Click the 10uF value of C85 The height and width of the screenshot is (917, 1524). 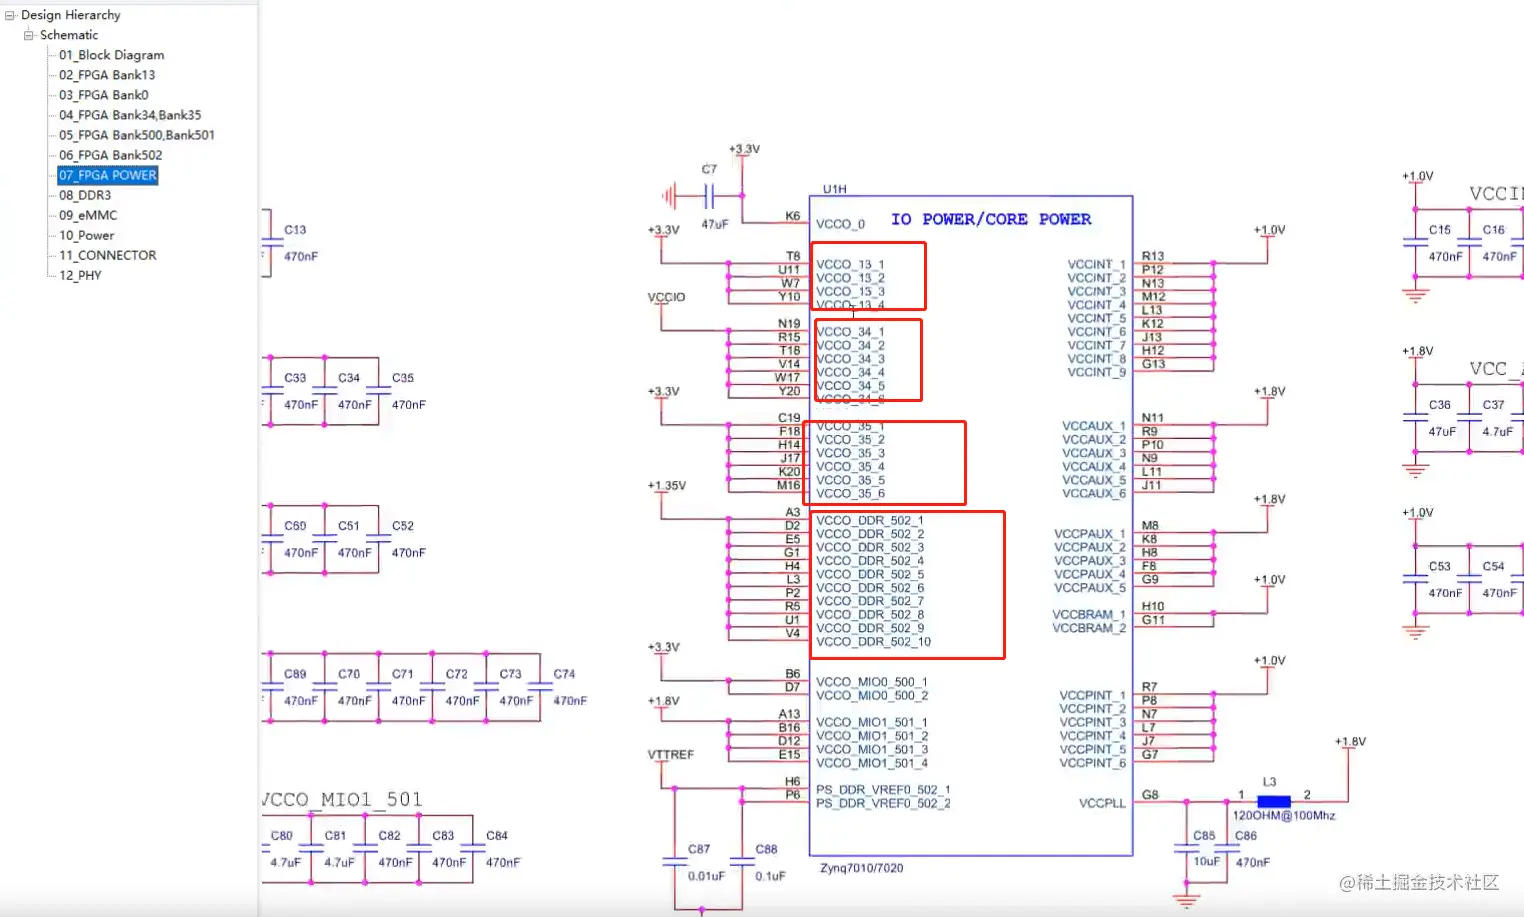pyautogui.click(x=1206, y=862)
